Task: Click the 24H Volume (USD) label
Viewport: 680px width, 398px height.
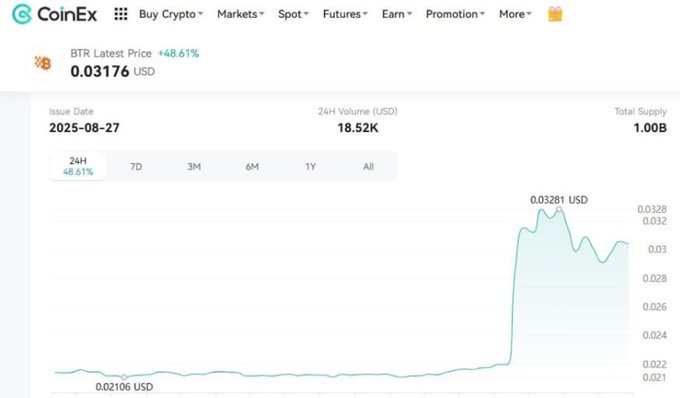Action: tap(358, 111)
